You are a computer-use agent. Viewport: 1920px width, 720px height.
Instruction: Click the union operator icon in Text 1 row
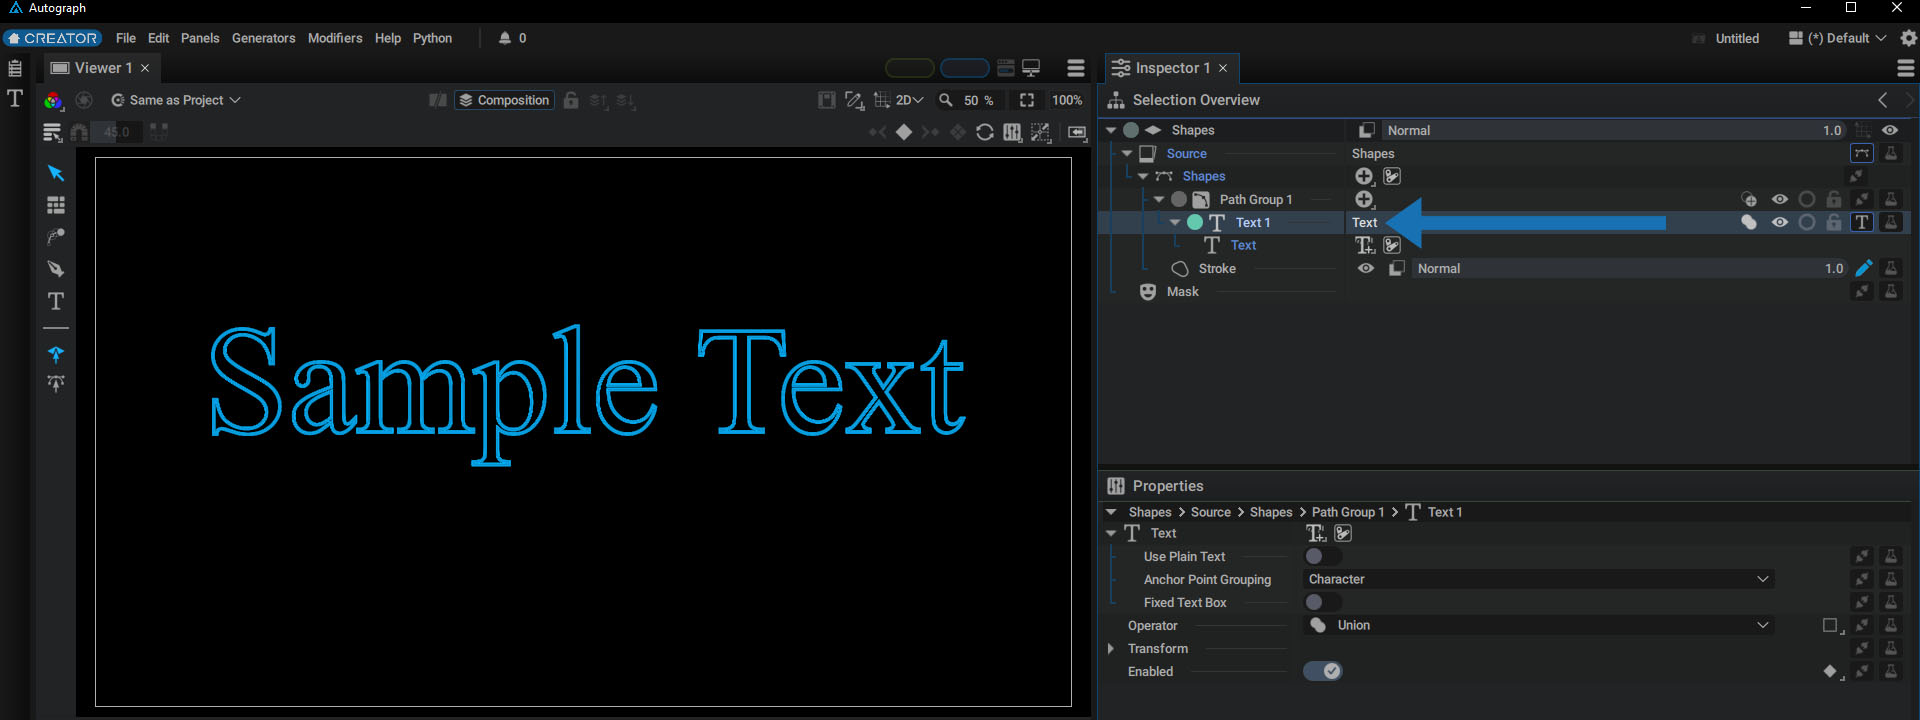pos(1749,222)
